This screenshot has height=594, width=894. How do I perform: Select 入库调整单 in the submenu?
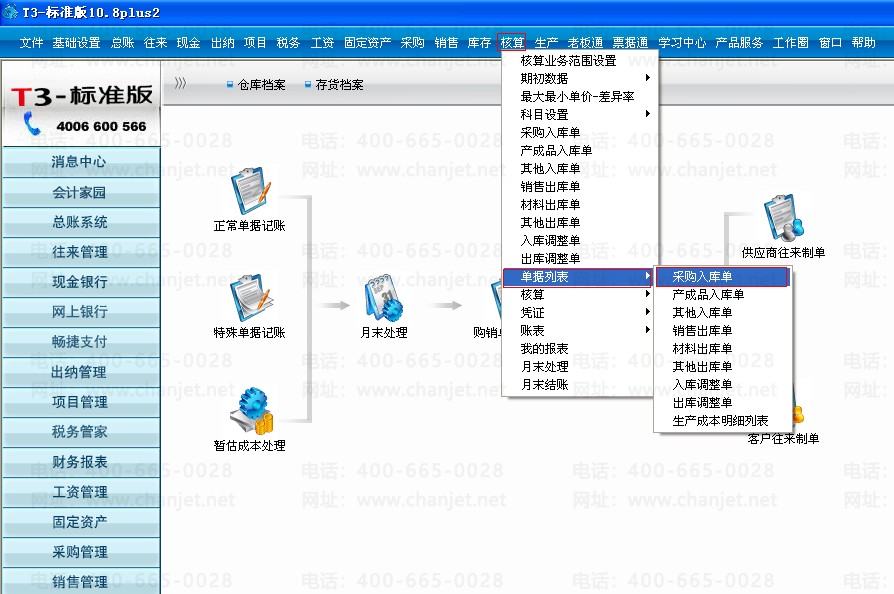(722, 385)
